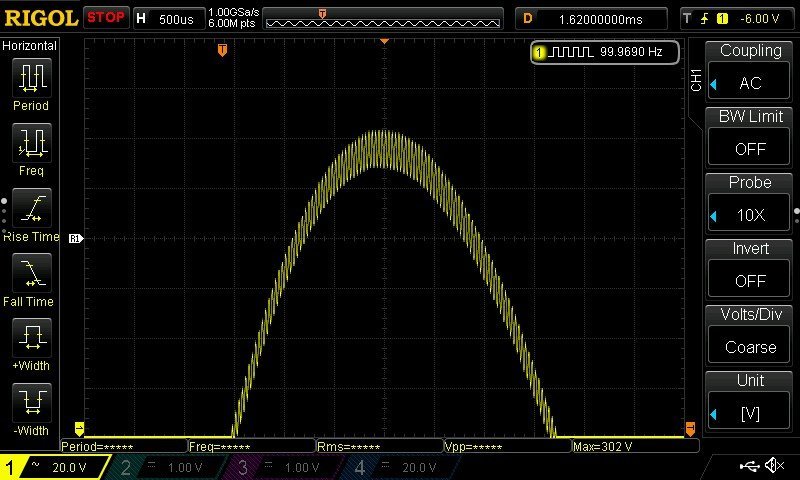
Task: Toggle the sound speaker icon
Action: point(774,466)
